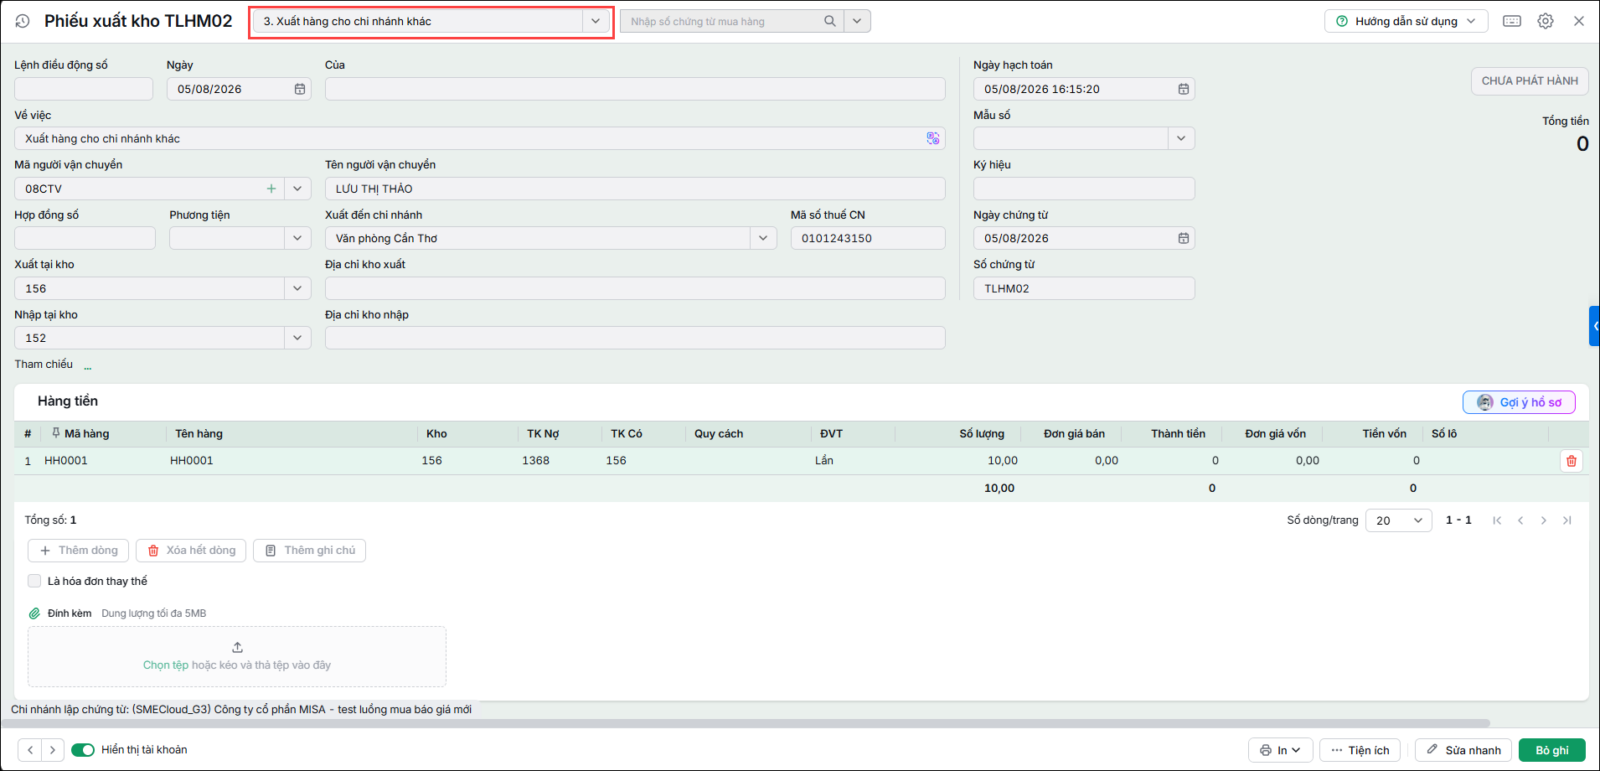Change the Số dòng/trang page size dropdown
This screenshot has height=771, width=1600.
(x=1399, y=520)
